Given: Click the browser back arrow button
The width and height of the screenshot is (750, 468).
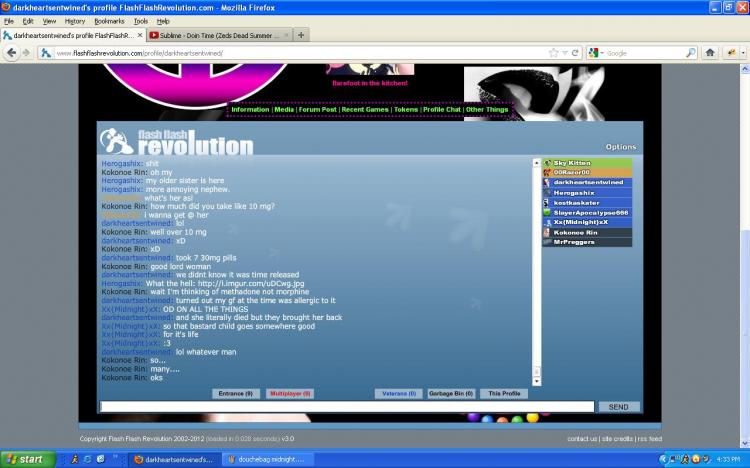Looking at the screenshot, I should [12, 52].
